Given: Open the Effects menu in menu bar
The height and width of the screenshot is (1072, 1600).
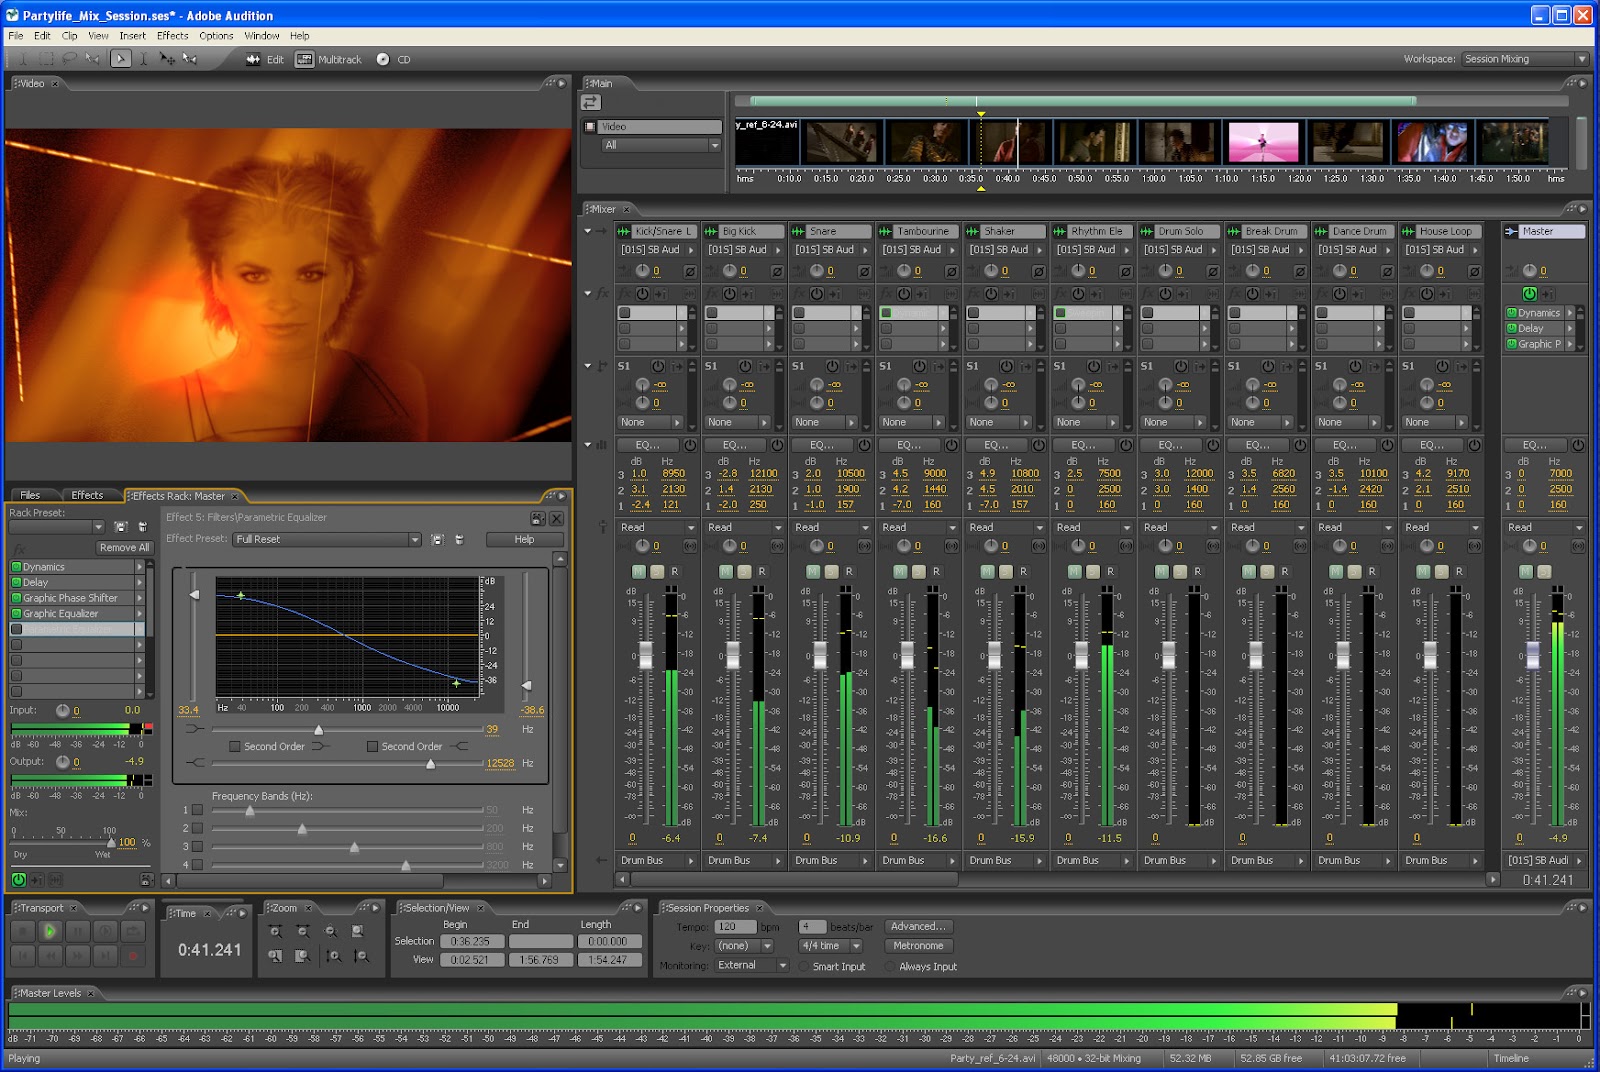Looking at the screenshot, I should point(172,35).
